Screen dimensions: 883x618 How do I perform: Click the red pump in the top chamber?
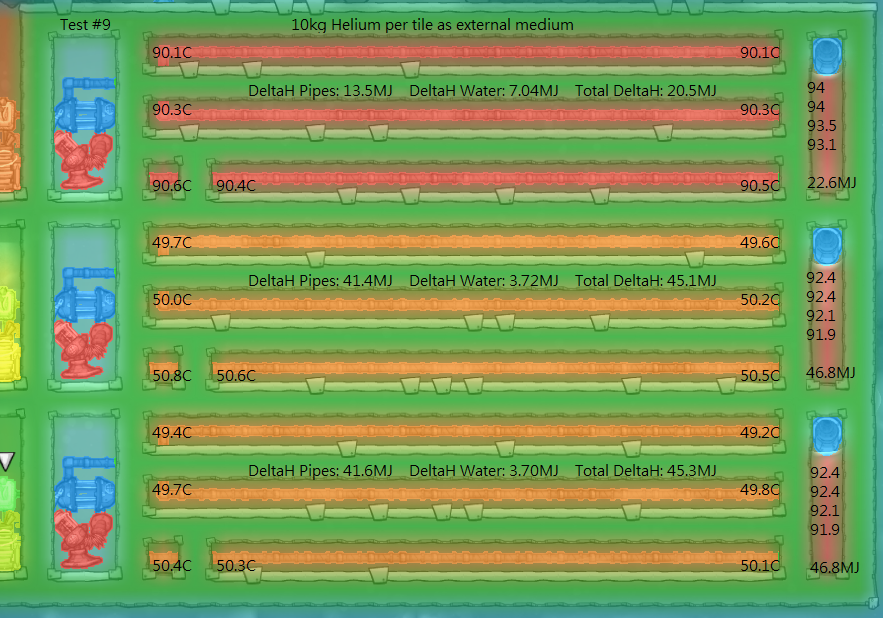[x=82, y=160]
